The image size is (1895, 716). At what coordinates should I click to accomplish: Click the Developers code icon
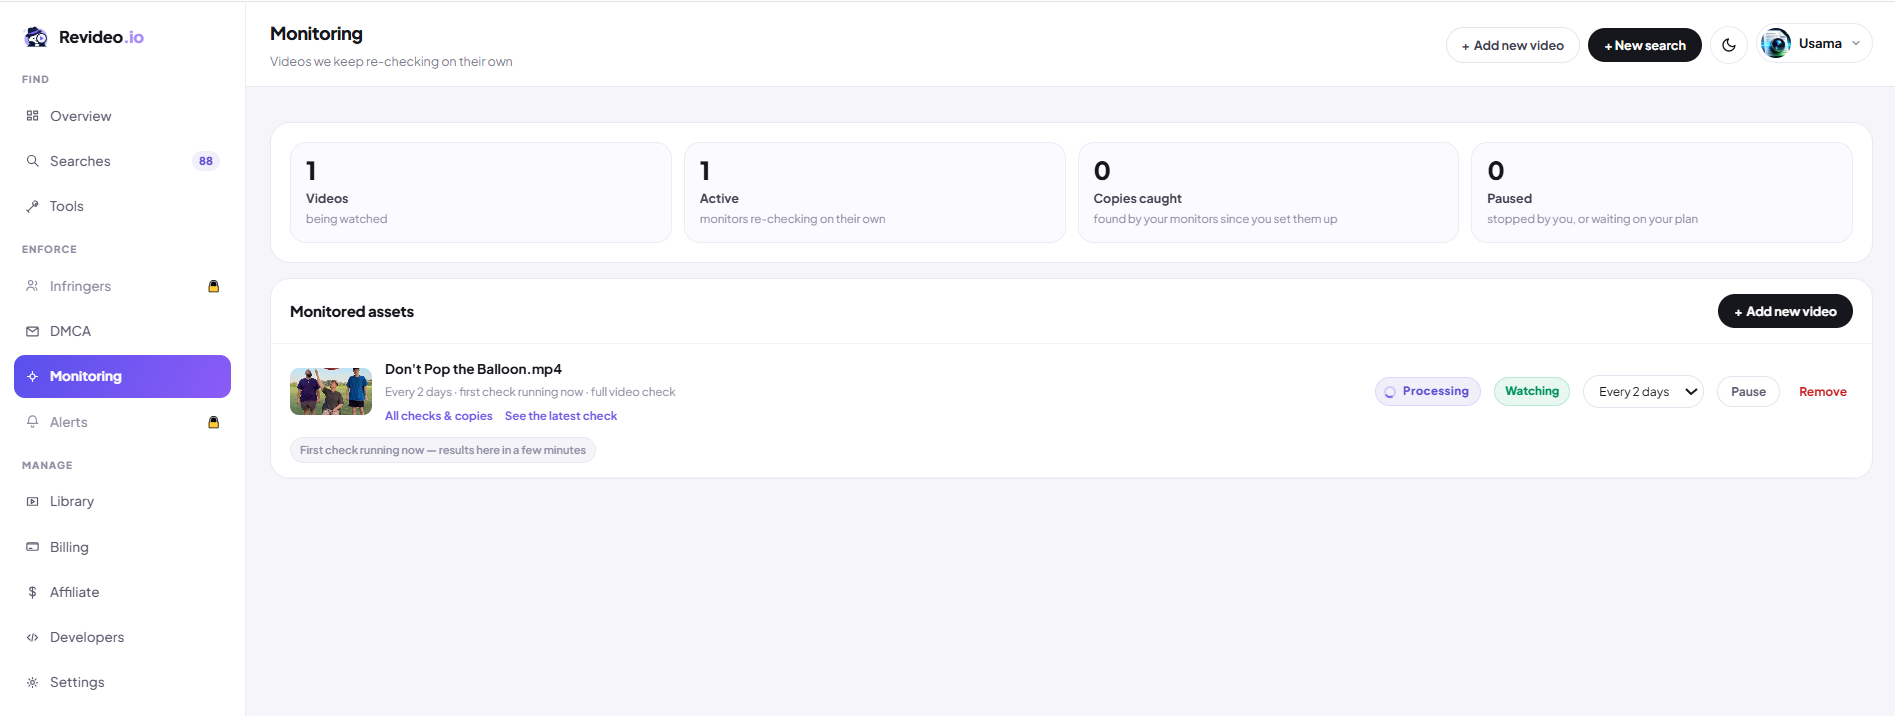(32, 637)
